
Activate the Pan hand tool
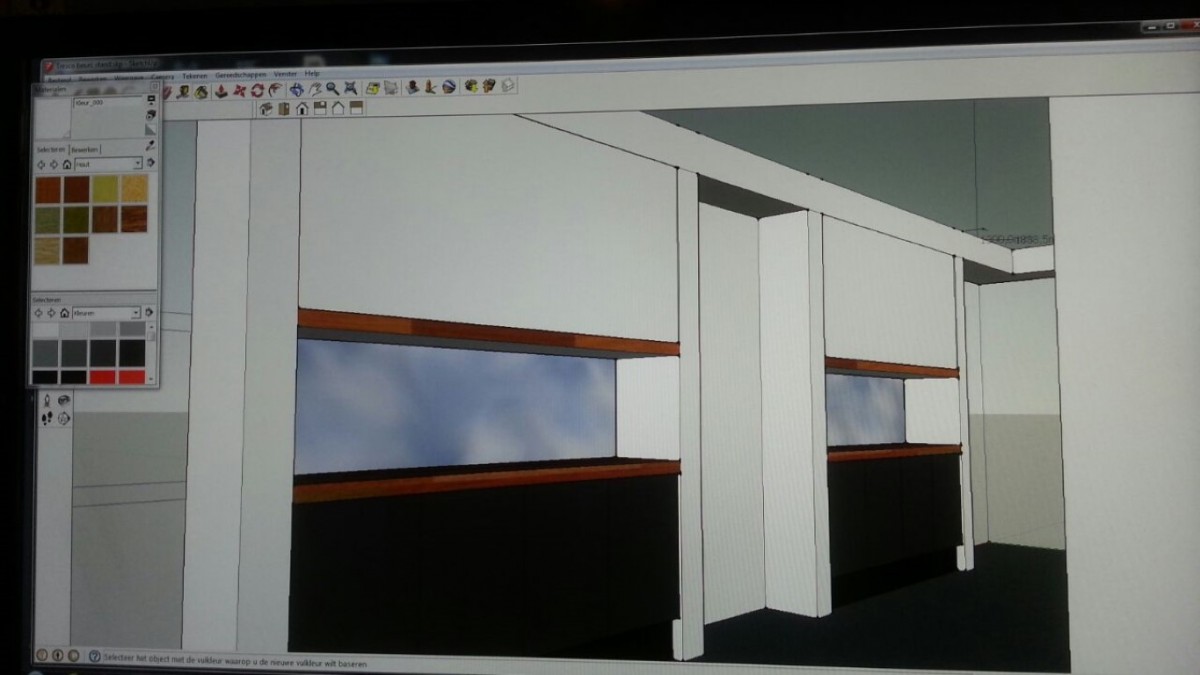click(315, 89)
